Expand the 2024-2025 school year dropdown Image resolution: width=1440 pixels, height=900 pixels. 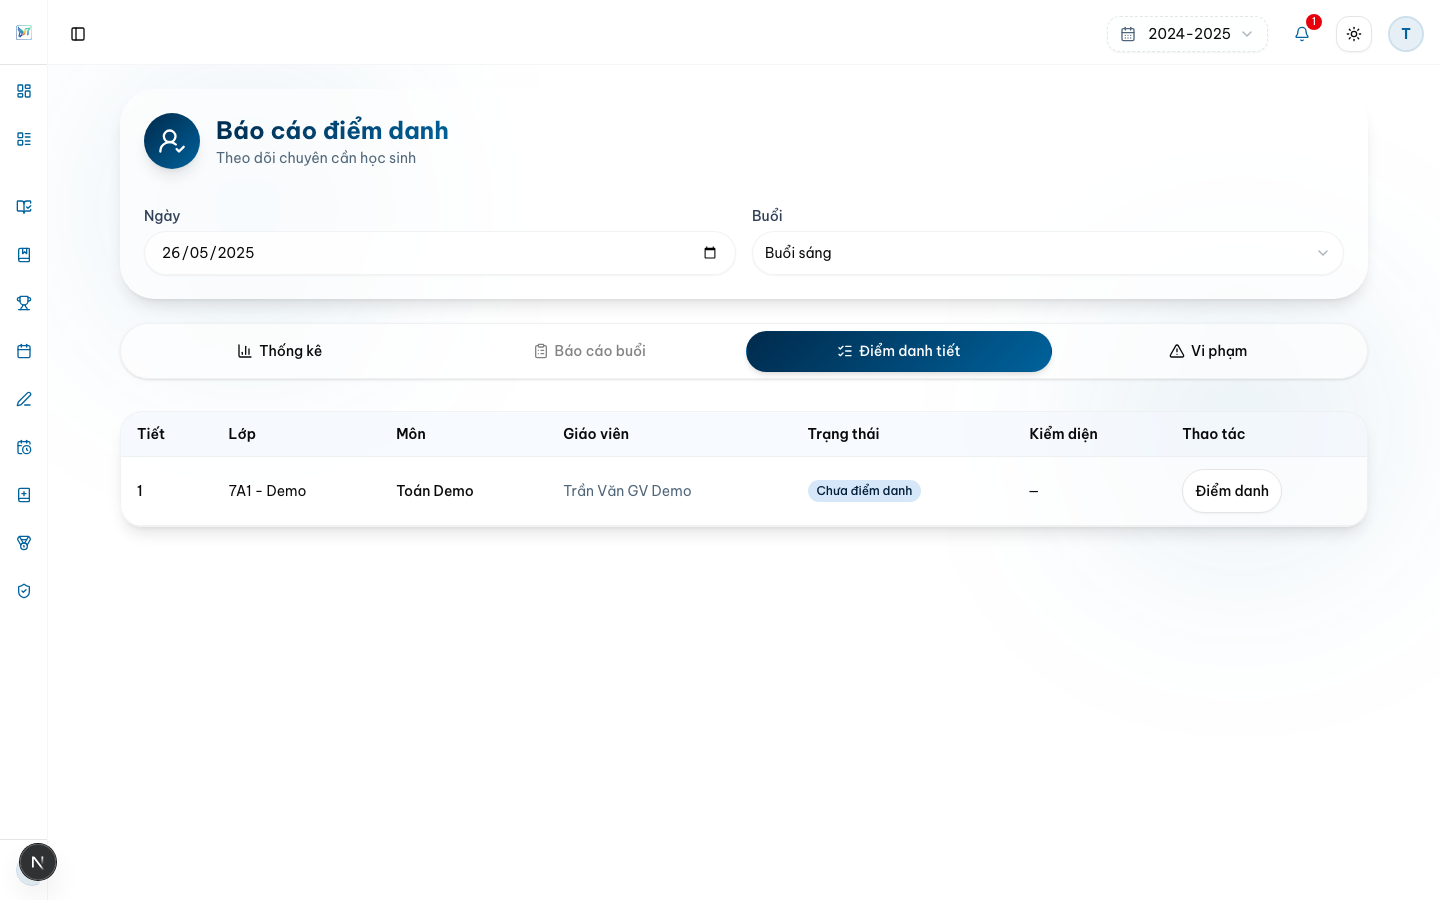(x=1187, y=34)
